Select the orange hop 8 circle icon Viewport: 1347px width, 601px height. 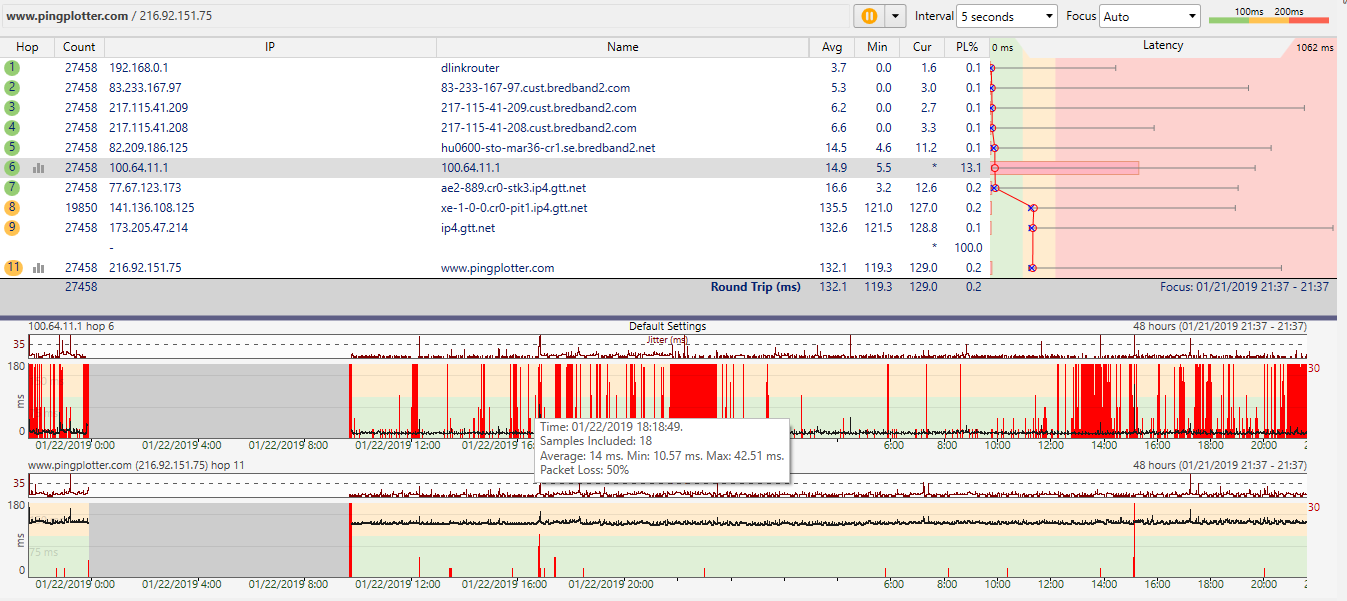(12, 208)
